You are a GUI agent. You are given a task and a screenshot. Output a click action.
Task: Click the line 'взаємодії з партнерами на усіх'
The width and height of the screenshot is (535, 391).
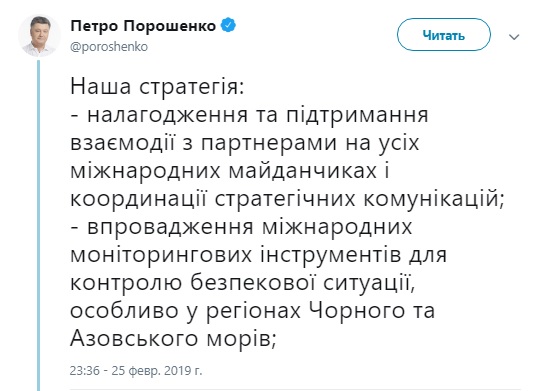245,143
